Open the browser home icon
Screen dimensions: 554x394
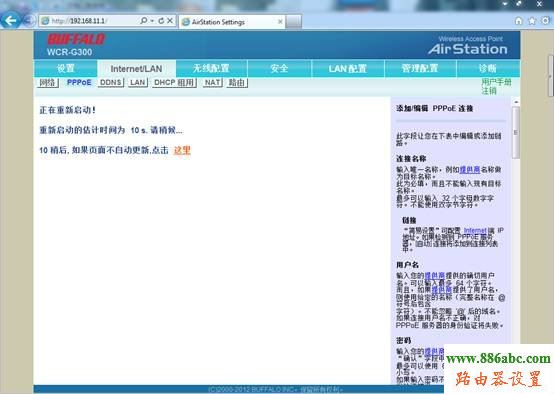pyautogui.click(x=518, y=21)
